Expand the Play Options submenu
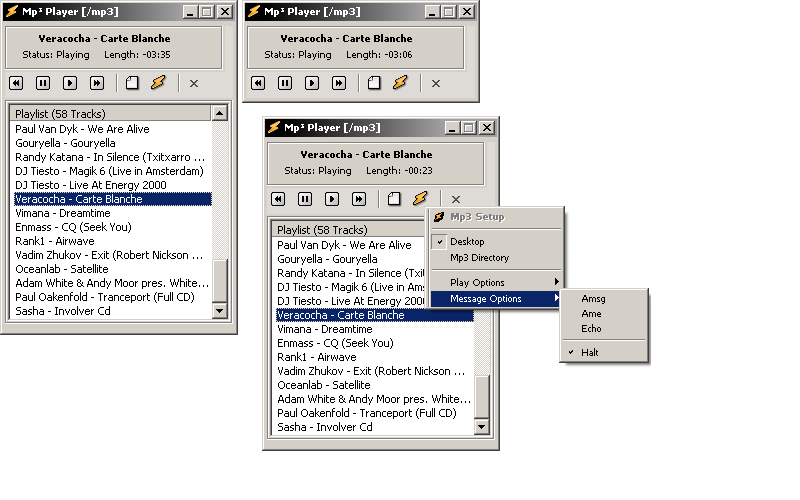Screen dimensions: 800x500 coord(495,282)
